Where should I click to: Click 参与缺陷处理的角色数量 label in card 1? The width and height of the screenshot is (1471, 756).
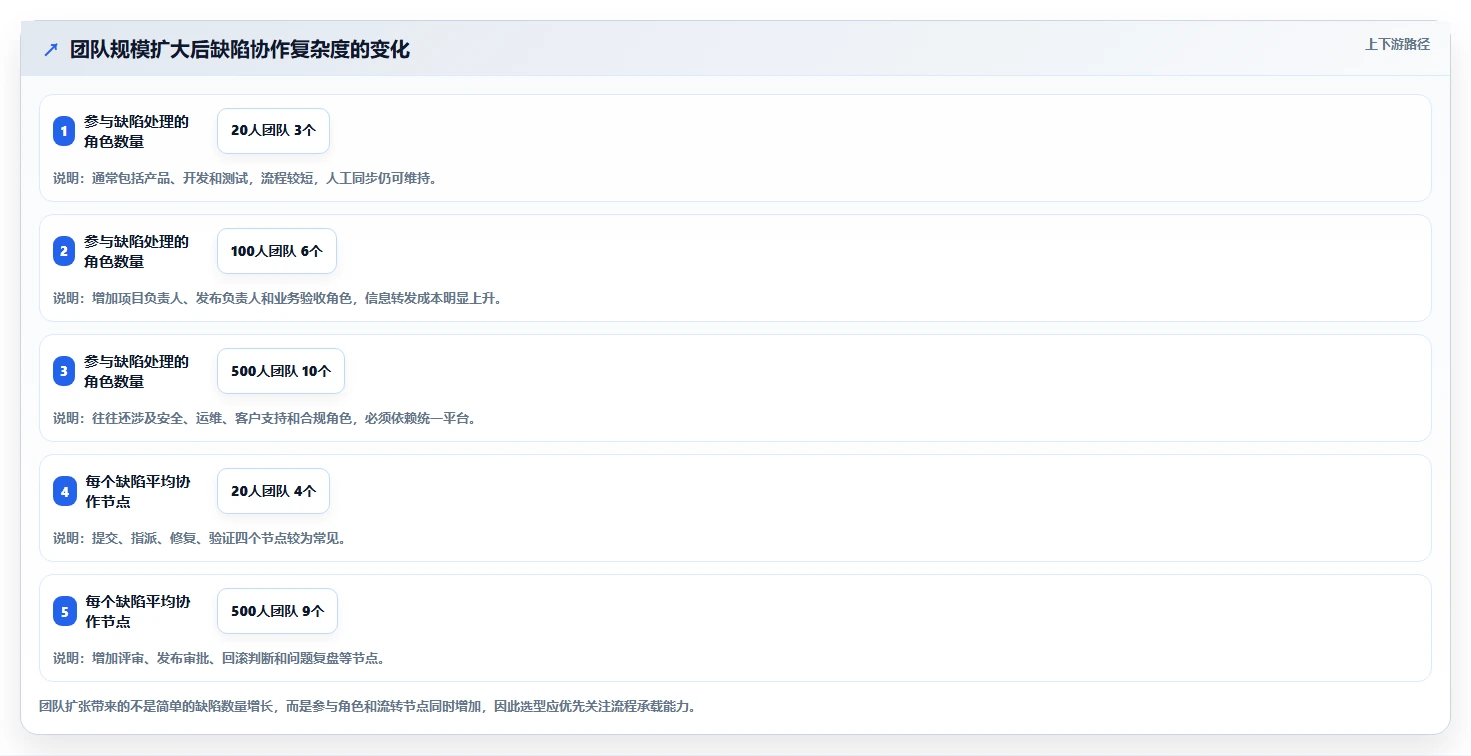pyautogui.click(x=137, y=131)
